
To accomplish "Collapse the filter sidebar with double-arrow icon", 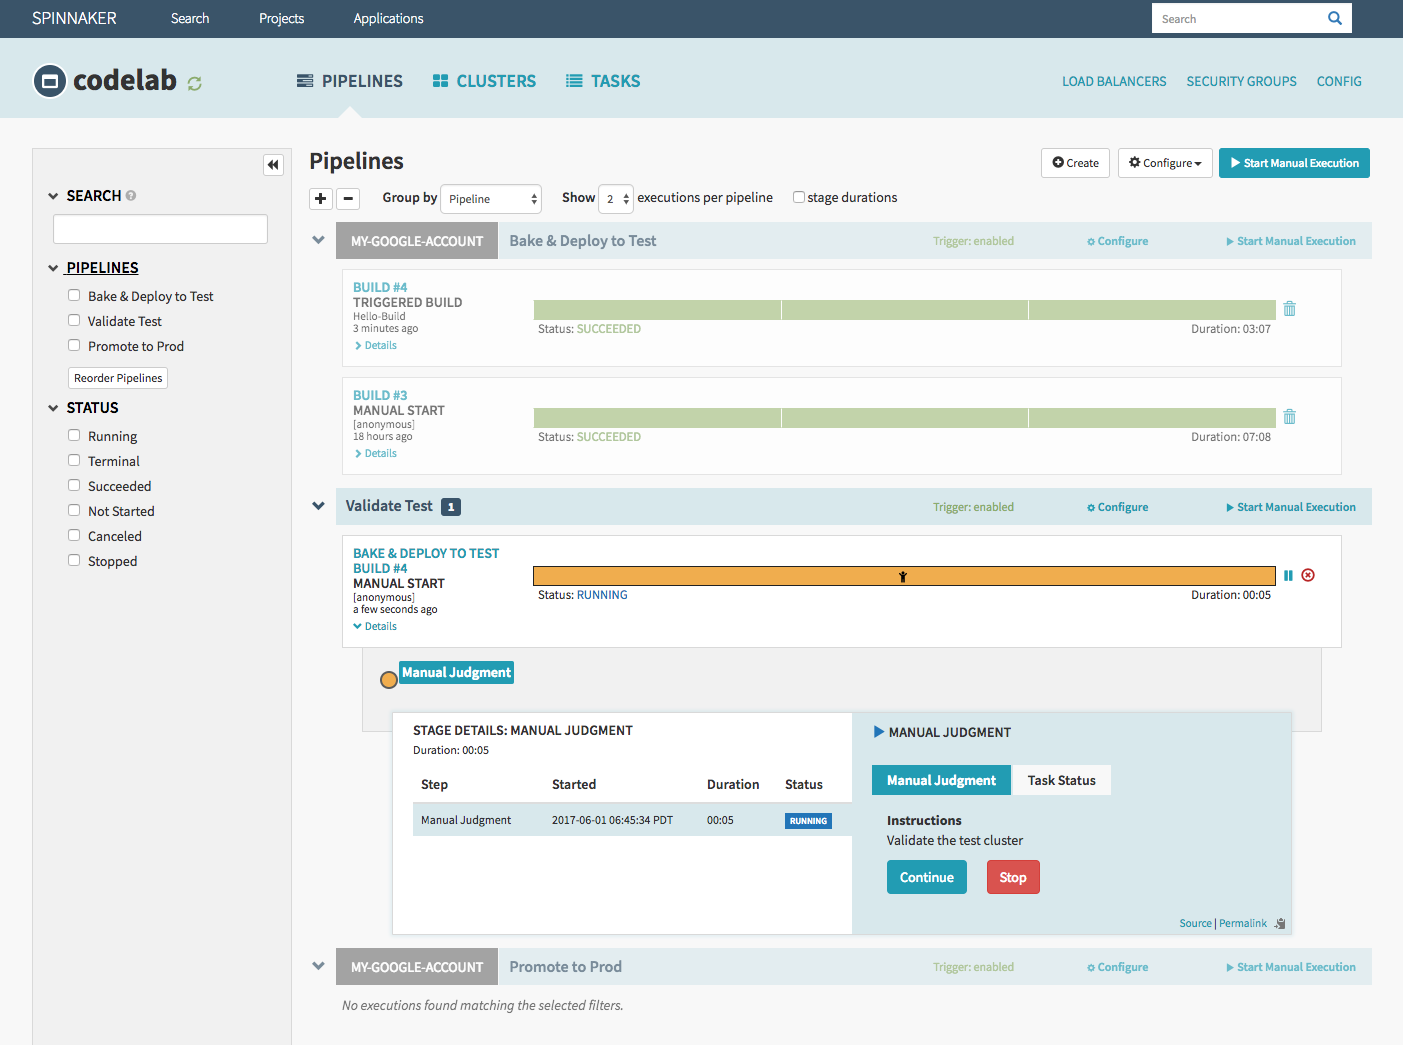I will [273, 165].
